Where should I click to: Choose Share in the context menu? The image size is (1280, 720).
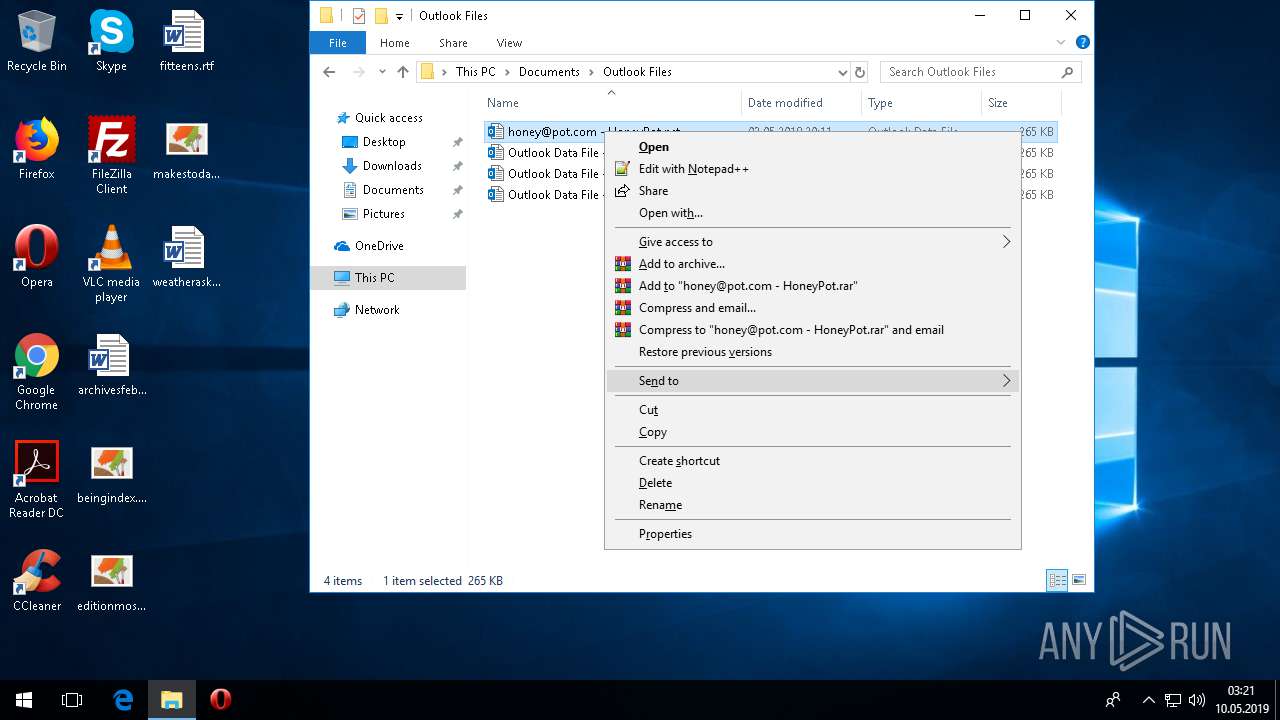tap(813, 191)
